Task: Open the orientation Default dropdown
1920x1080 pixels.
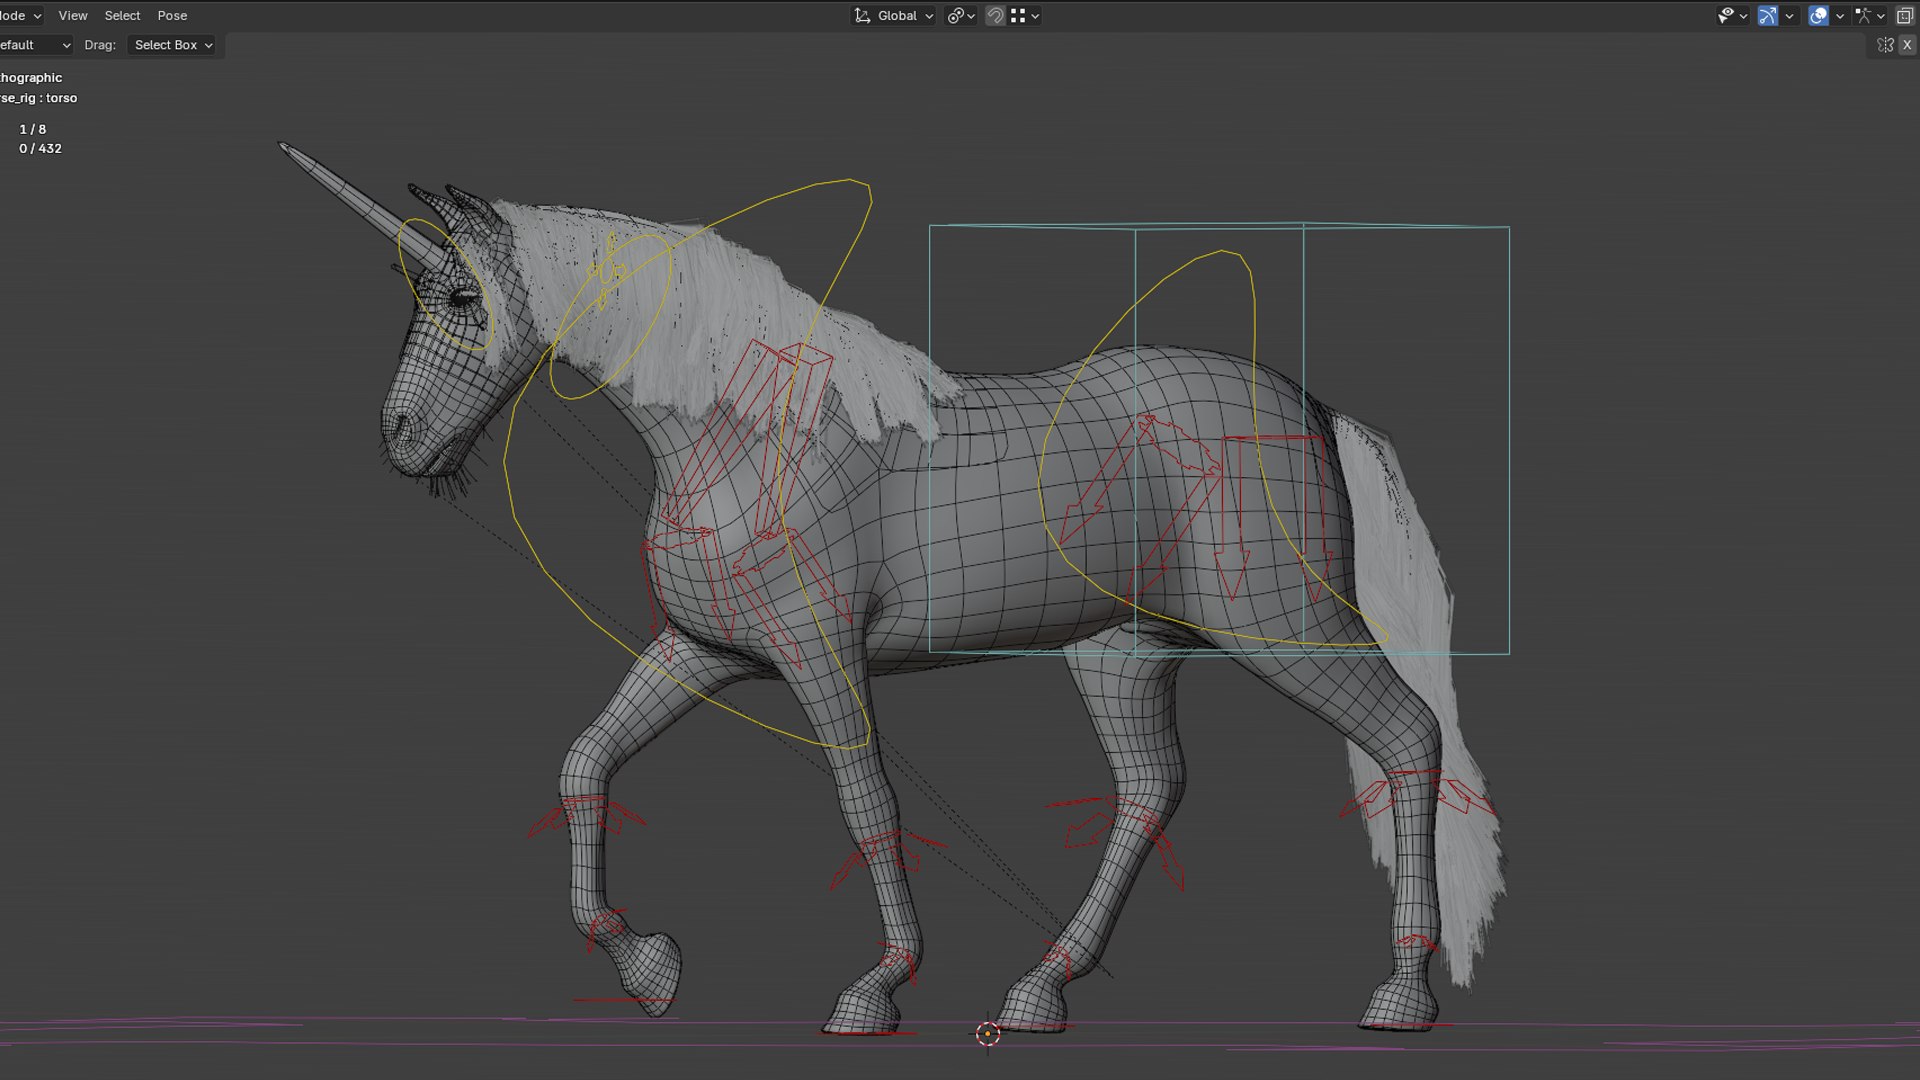Action: pos(36,45)
